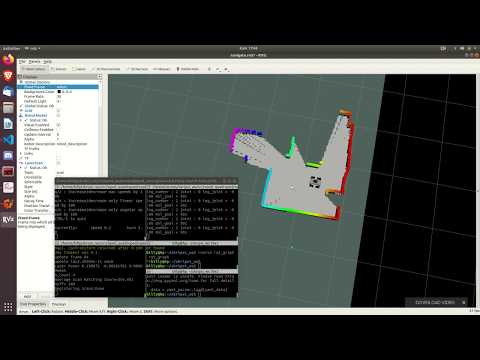This screenshot has width=480, height=360.
Task: Select the Move Camera tool
Action: pos(33,69)
